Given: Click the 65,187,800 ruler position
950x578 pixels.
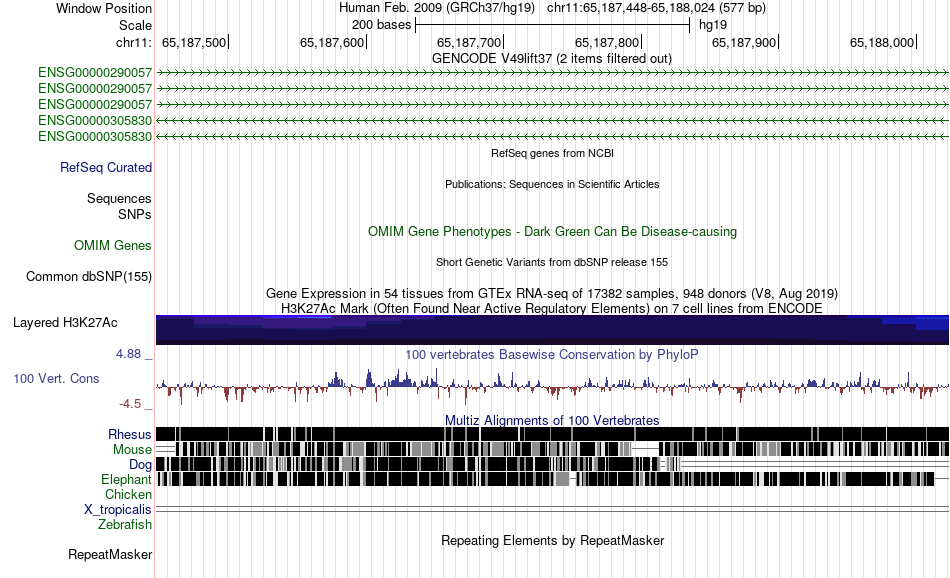Looking at the screenshot, I should [x=608, y=42].
